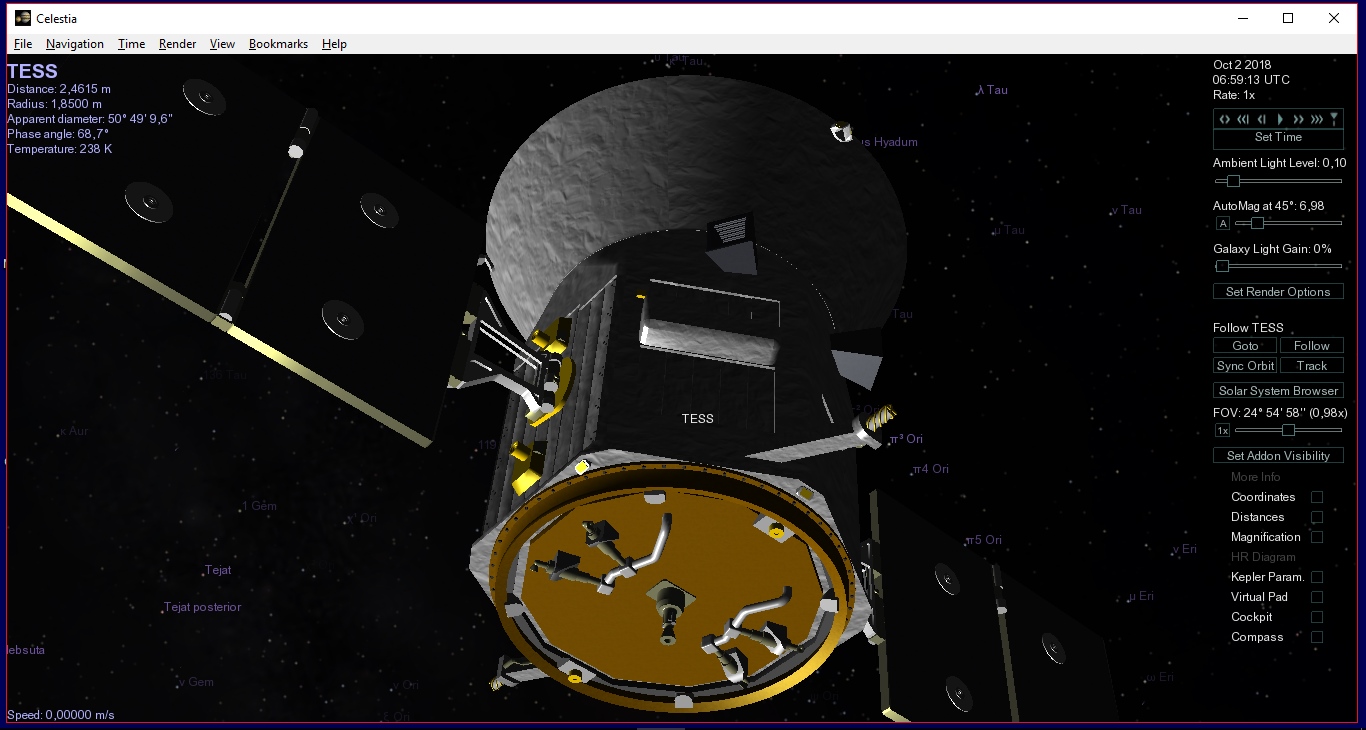The height and width of the screenshot is (730, 1366).
Task: Click the FOV slider handle
Action: [x=1288, y=430]
